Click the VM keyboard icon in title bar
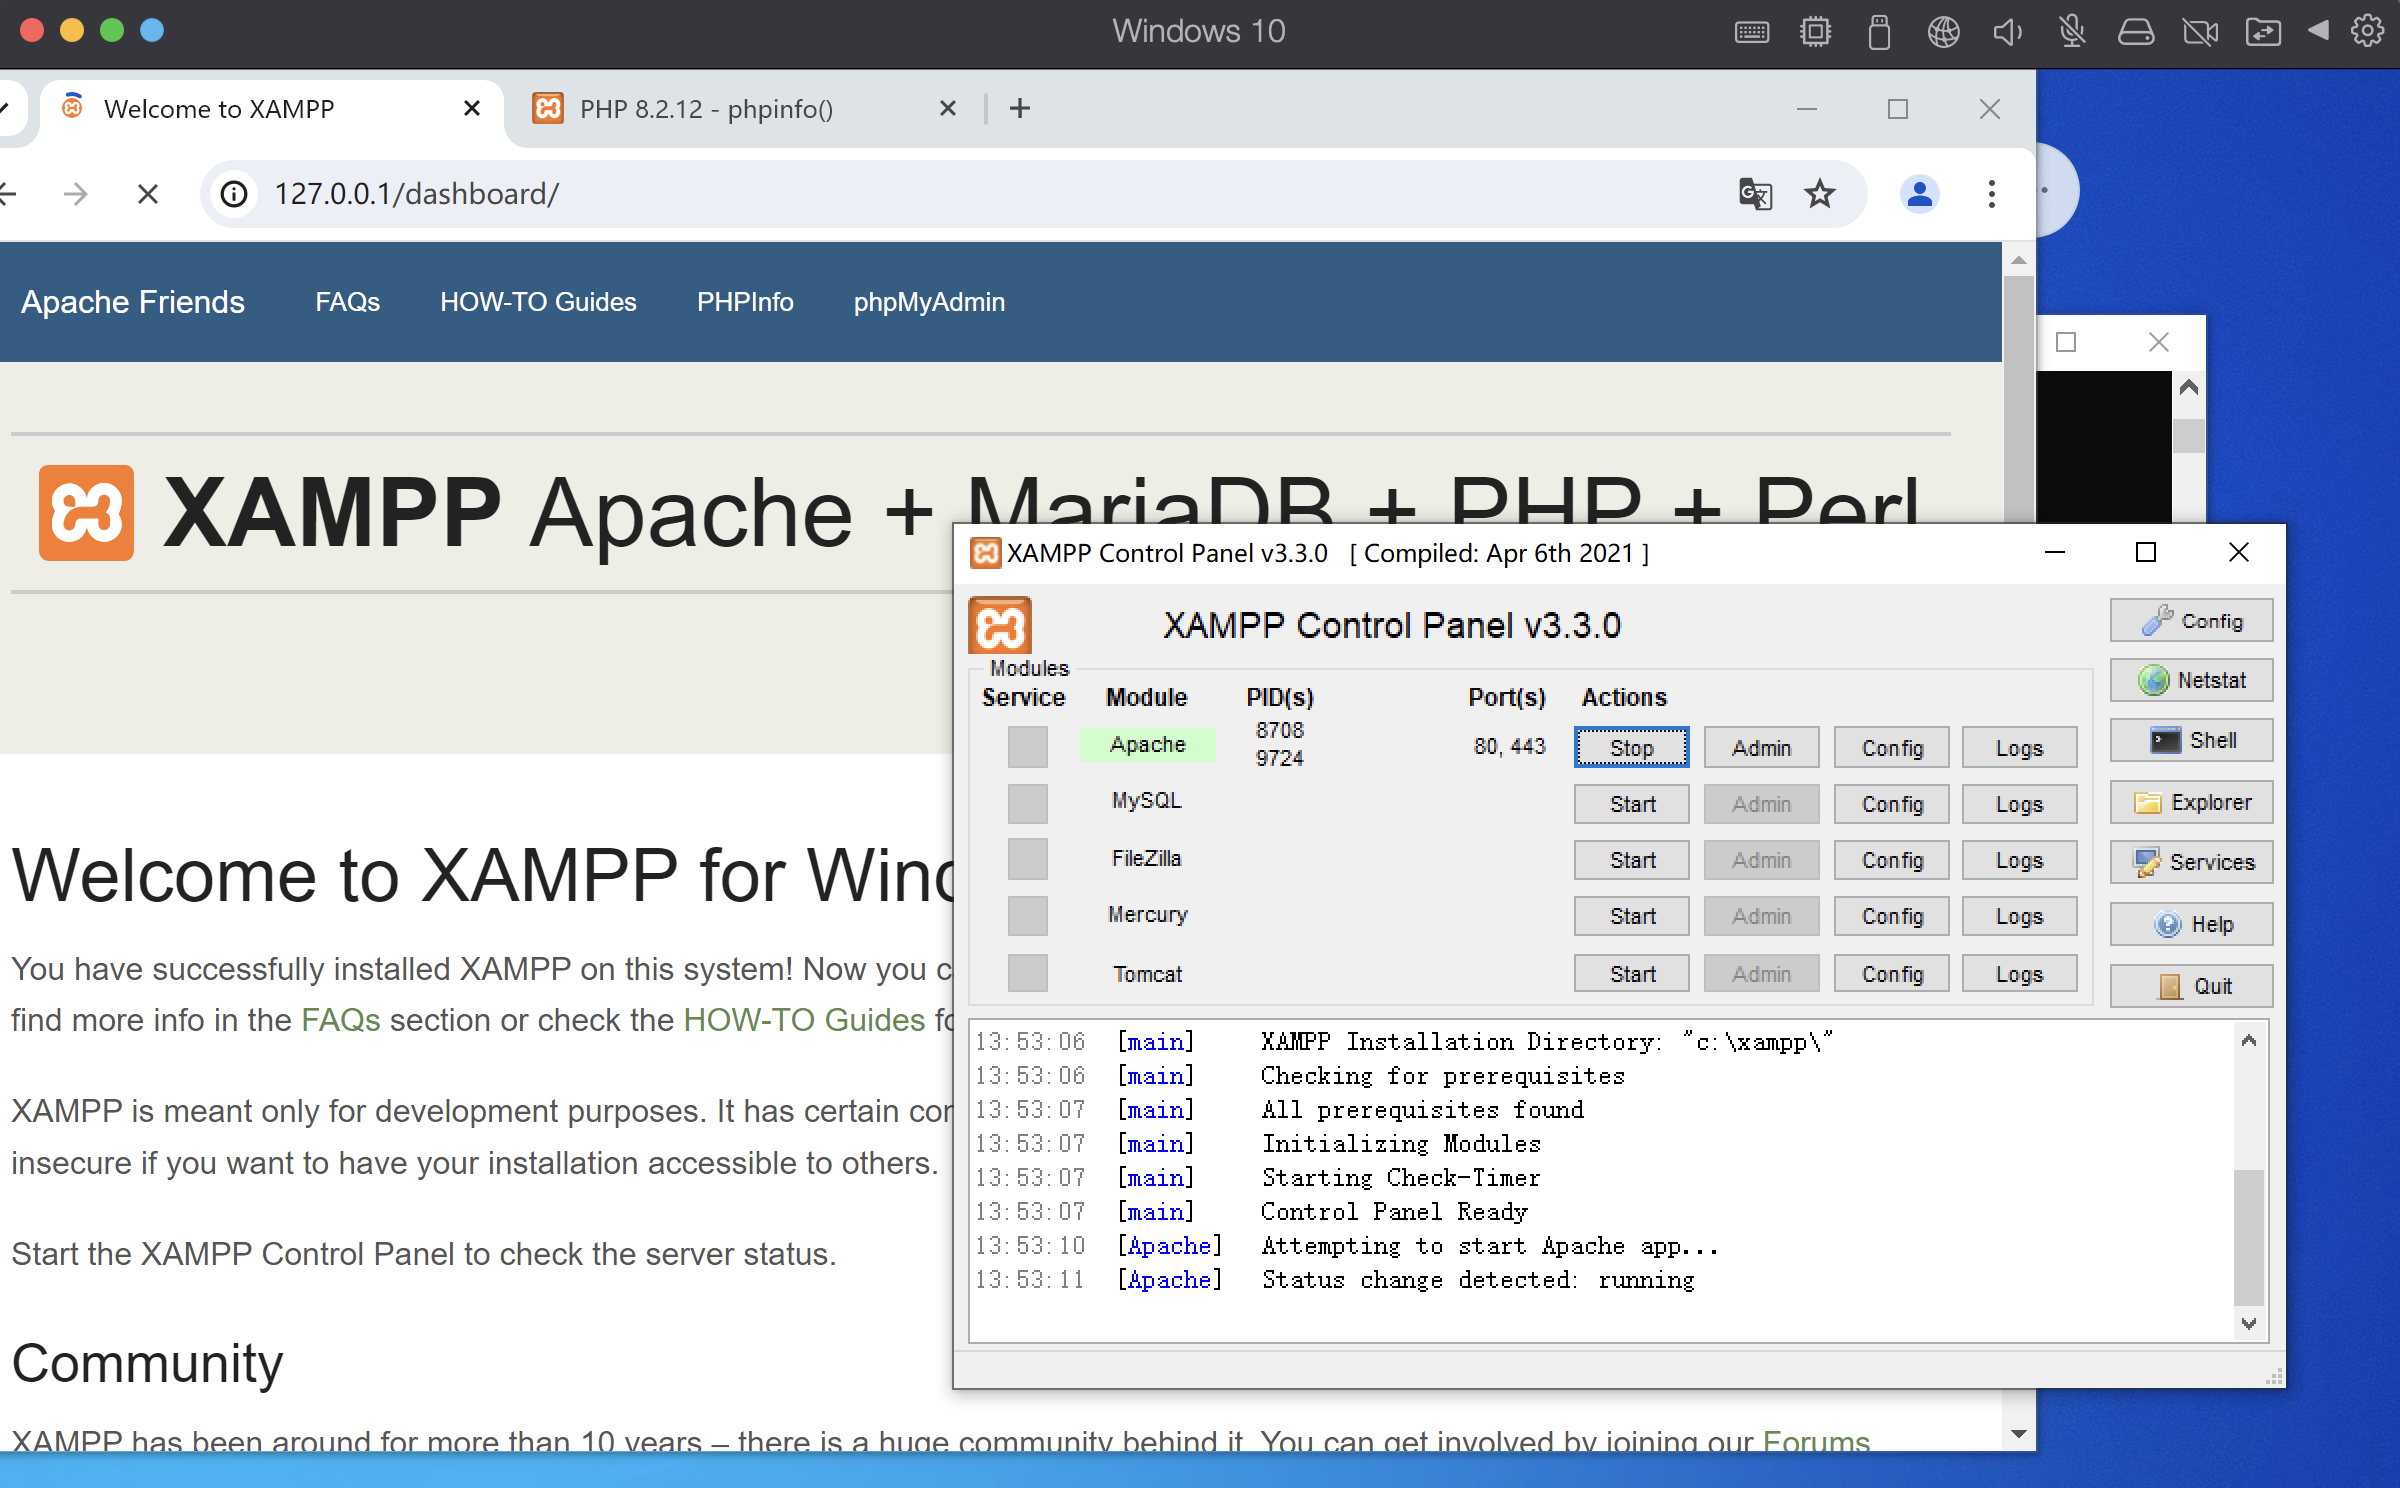Viewport: 2400px width, 1488px height. point(1752,32)
